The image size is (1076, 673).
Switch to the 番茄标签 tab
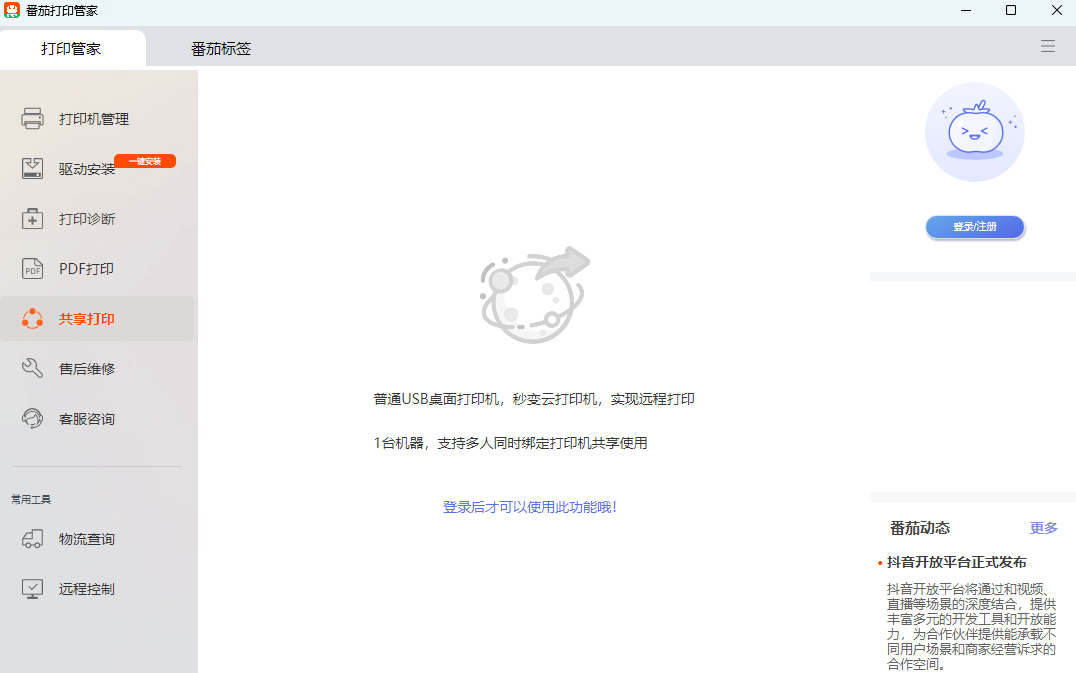tap(221, 49)
